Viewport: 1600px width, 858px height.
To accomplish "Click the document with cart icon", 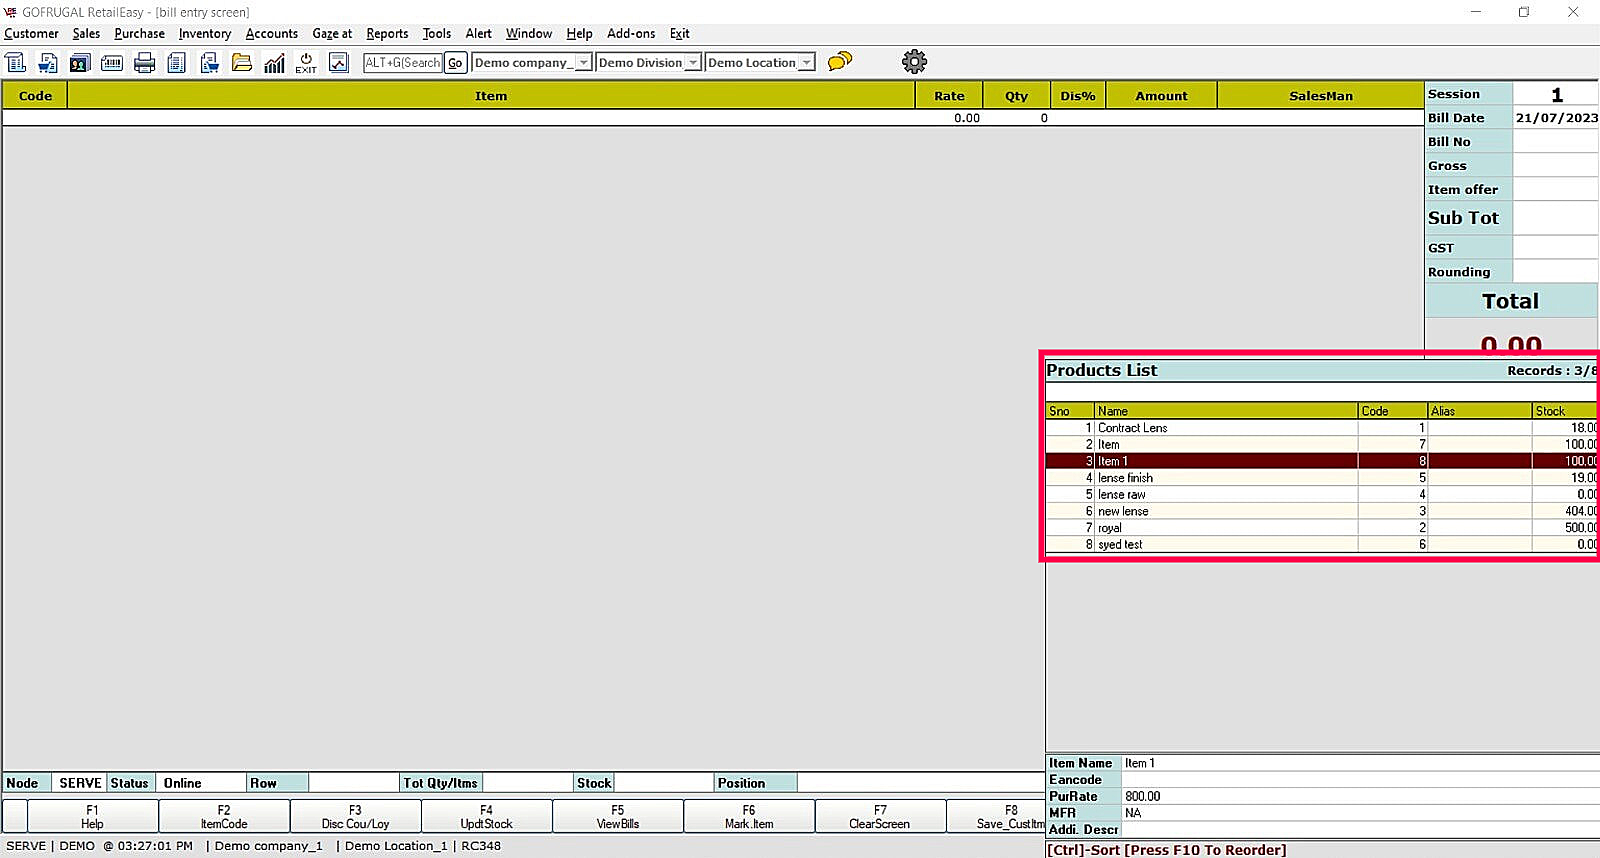I will [x=48, y=63].
